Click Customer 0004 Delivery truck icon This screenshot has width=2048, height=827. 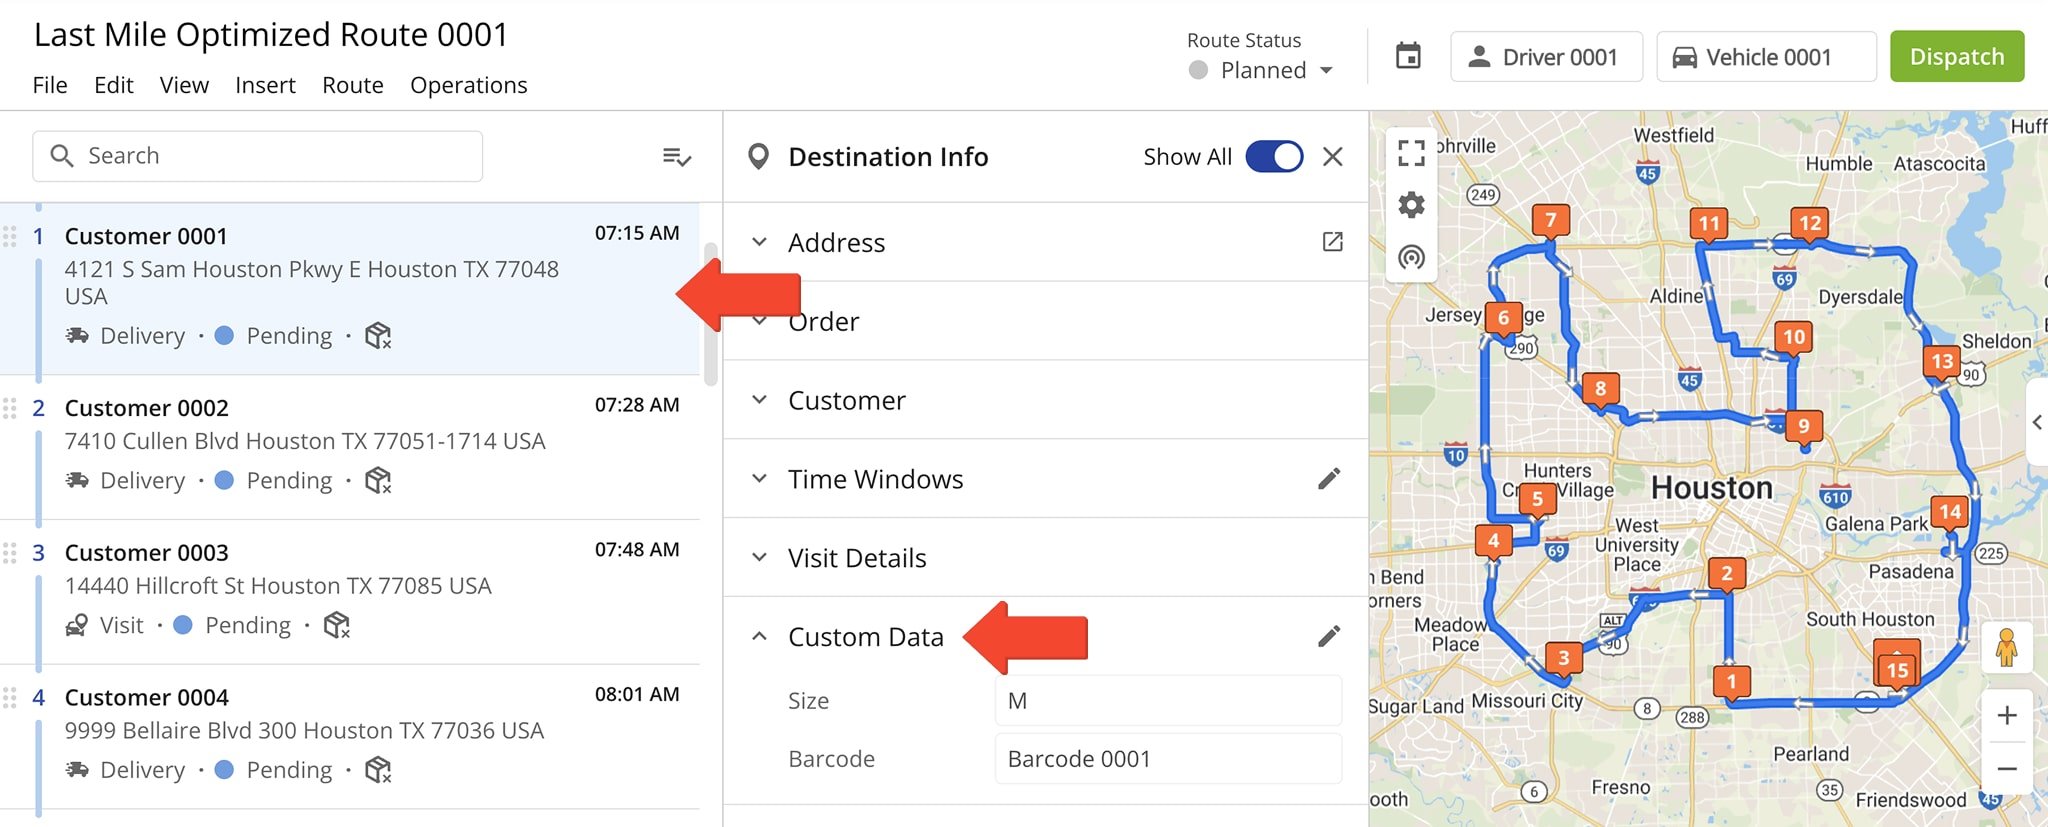click(77, 770)
